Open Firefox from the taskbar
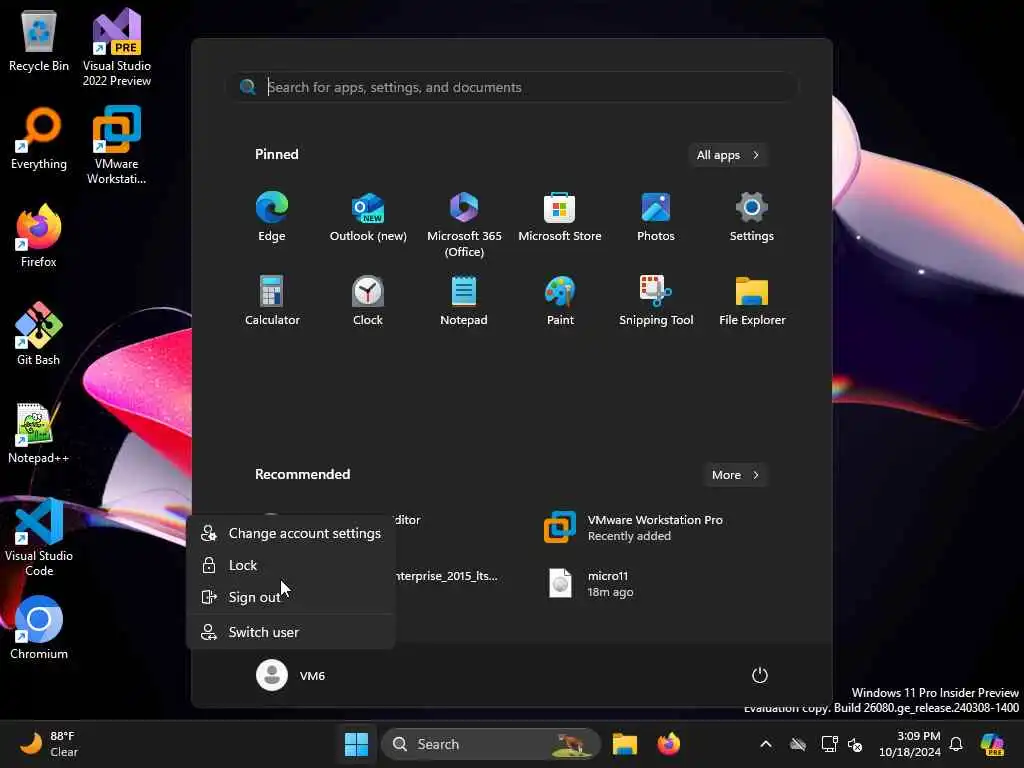The width and height of the screenshot is (1024, 768). click(x=668, y=744)
